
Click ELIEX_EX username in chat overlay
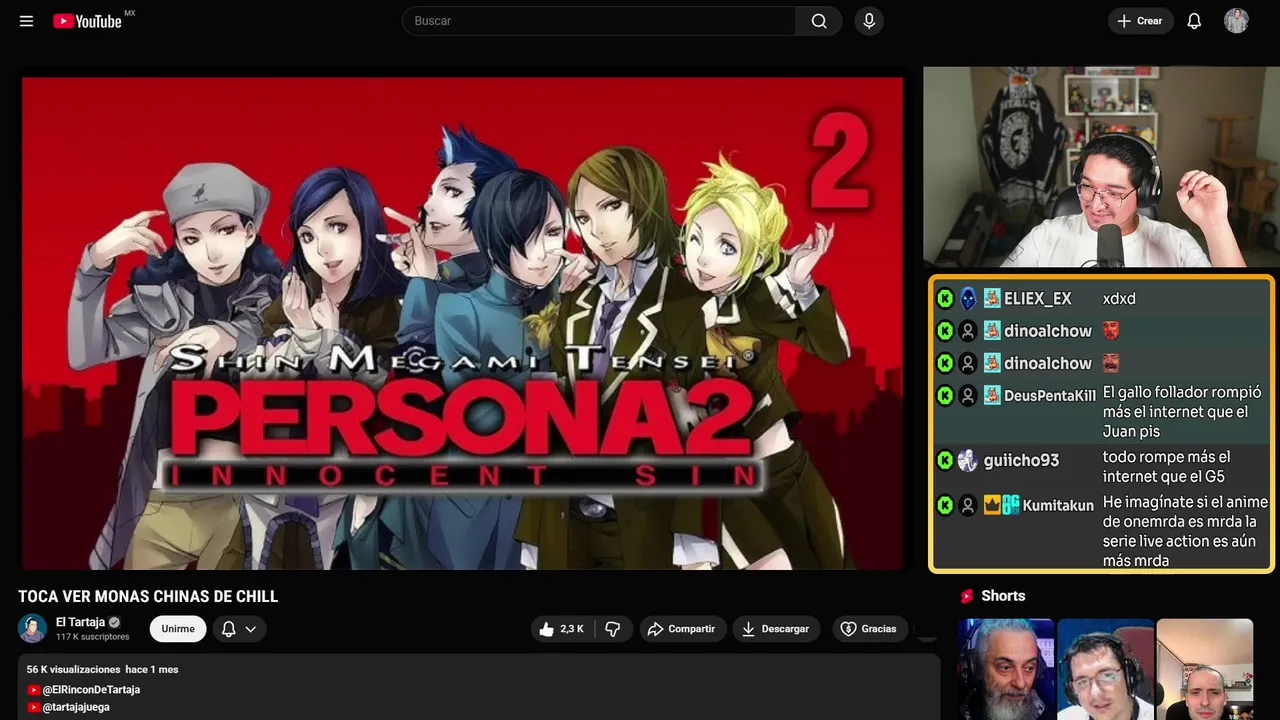(x=1037, y=299)
